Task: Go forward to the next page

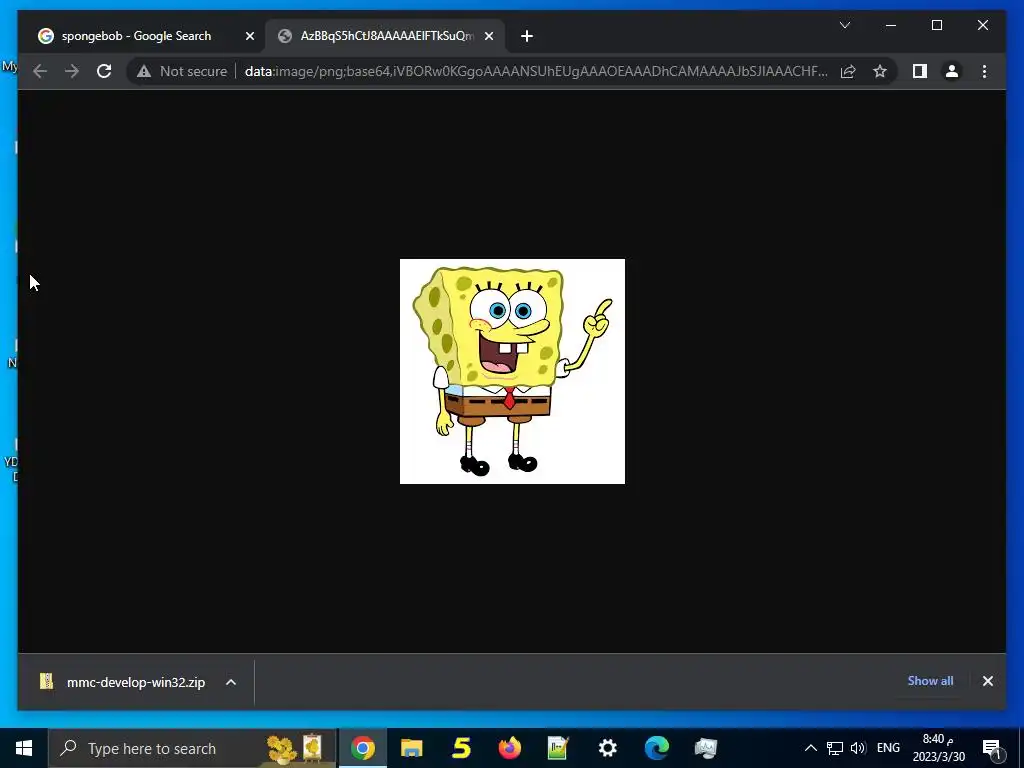Action: pyautogui.click(x=72, y=71)
